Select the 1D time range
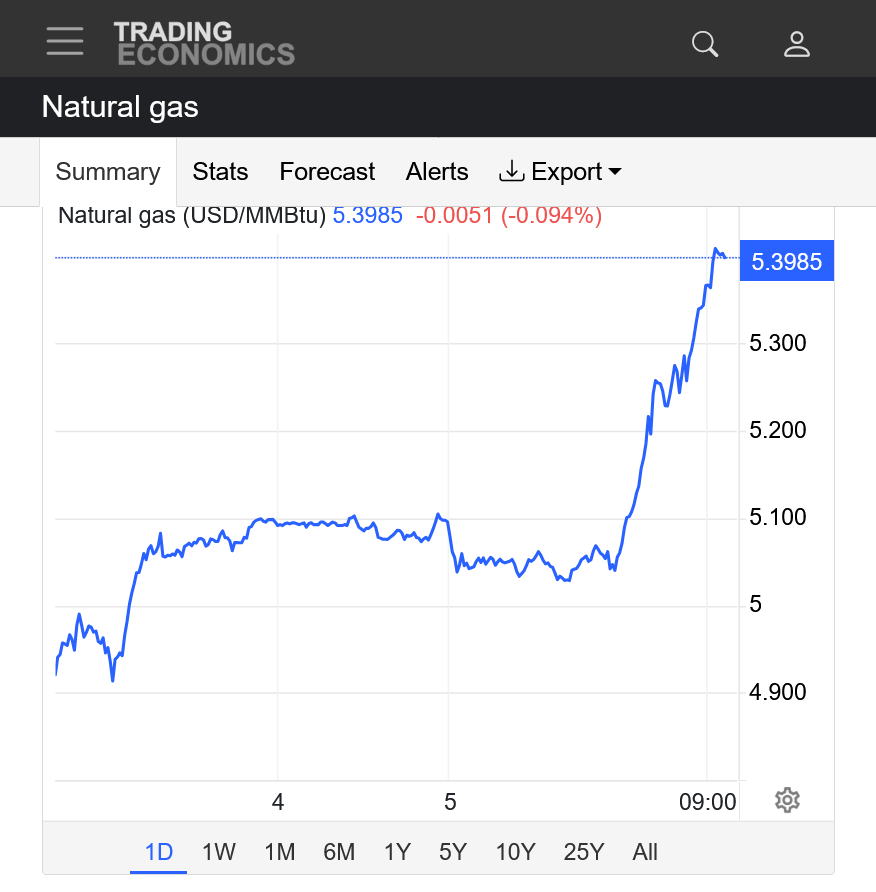Viewport: 876px width, 892px height. [159, 852]
